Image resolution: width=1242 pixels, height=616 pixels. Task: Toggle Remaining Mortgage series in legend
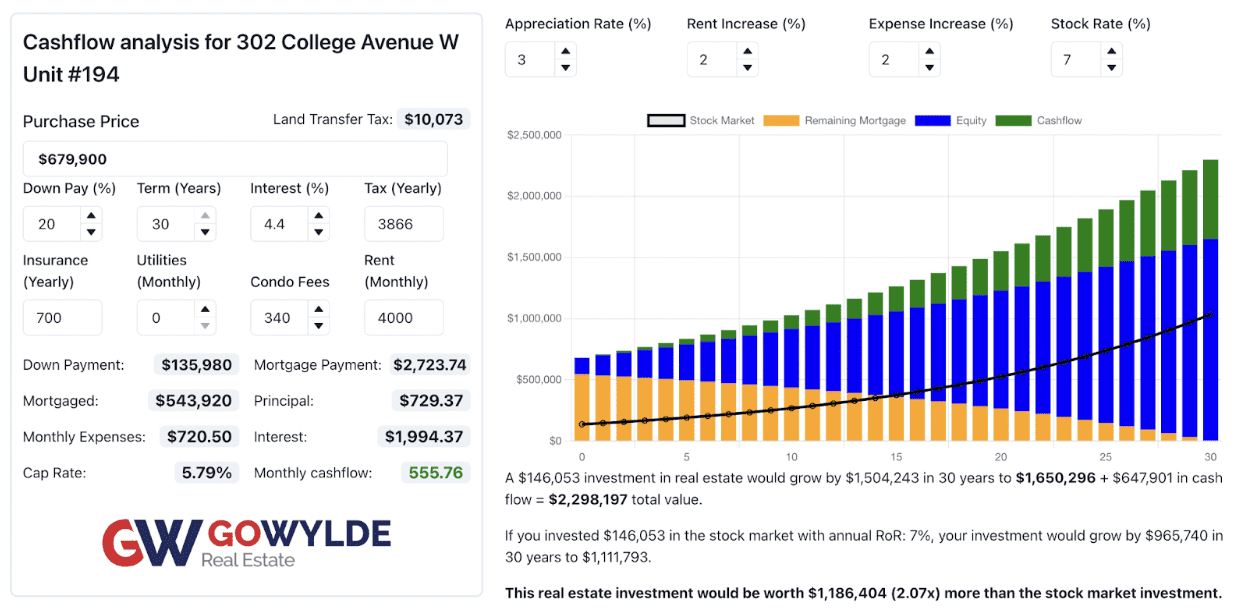pos(835,121)
